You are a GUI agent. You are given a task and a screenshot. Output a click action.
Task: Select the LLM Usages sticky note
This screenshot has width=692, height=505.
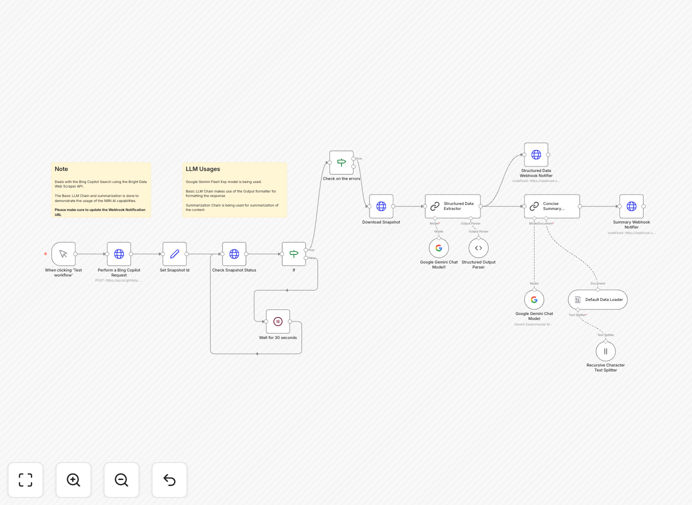click(x=235, y=190)
